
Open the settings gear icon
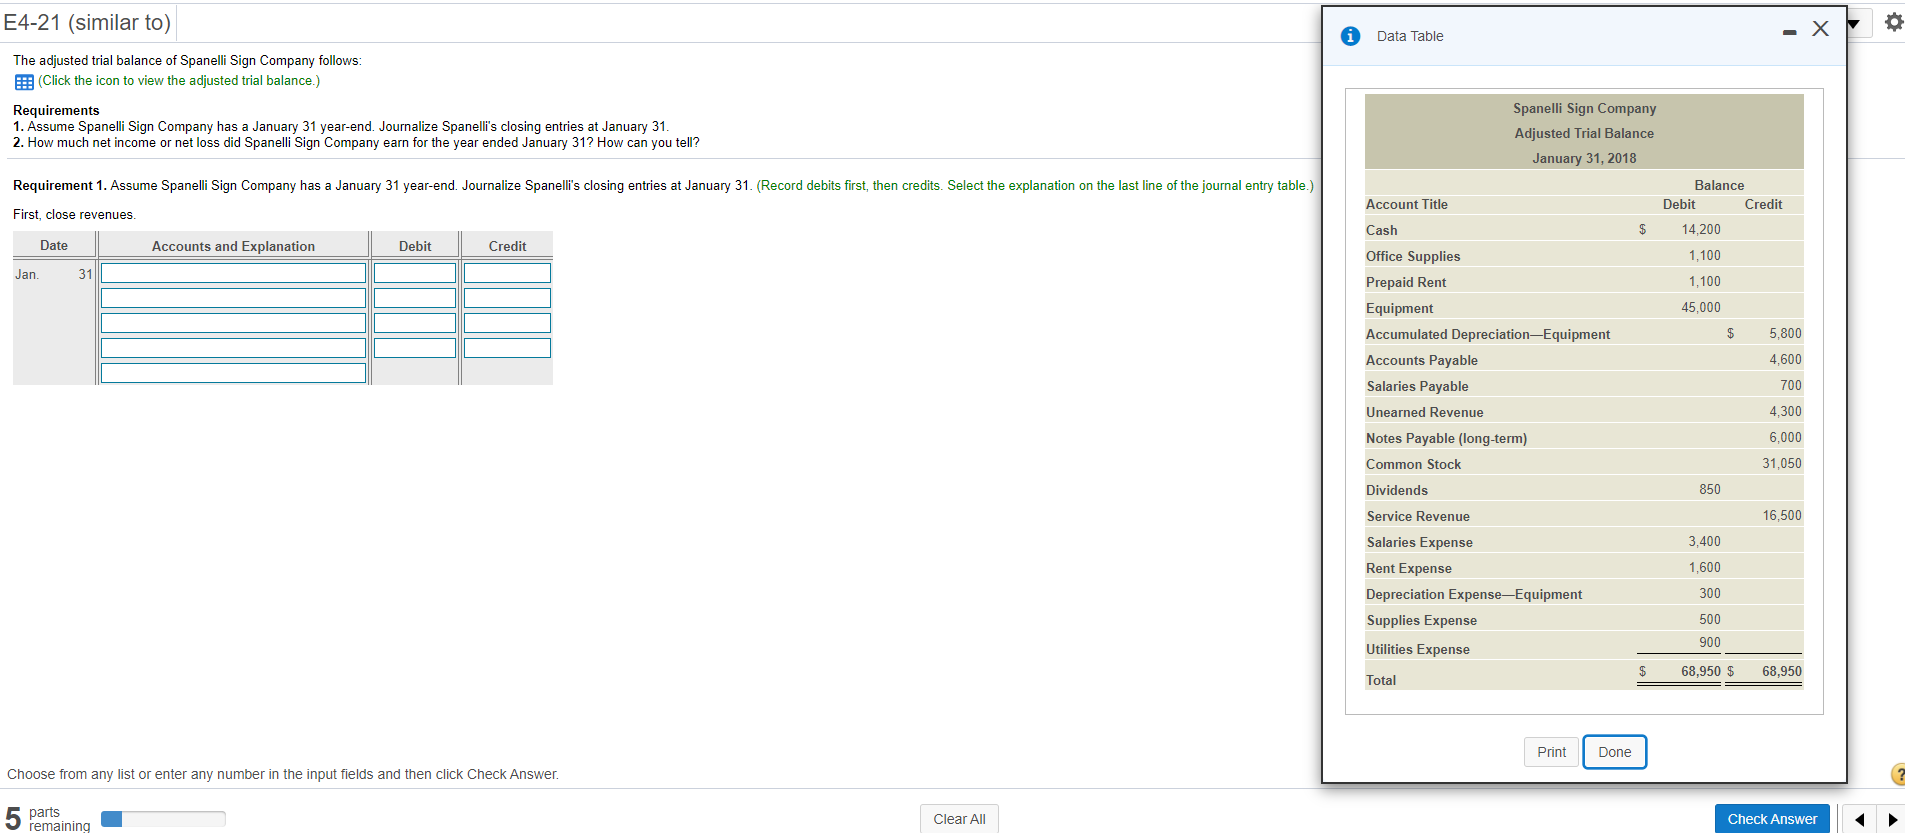[x=1893, y=22]
